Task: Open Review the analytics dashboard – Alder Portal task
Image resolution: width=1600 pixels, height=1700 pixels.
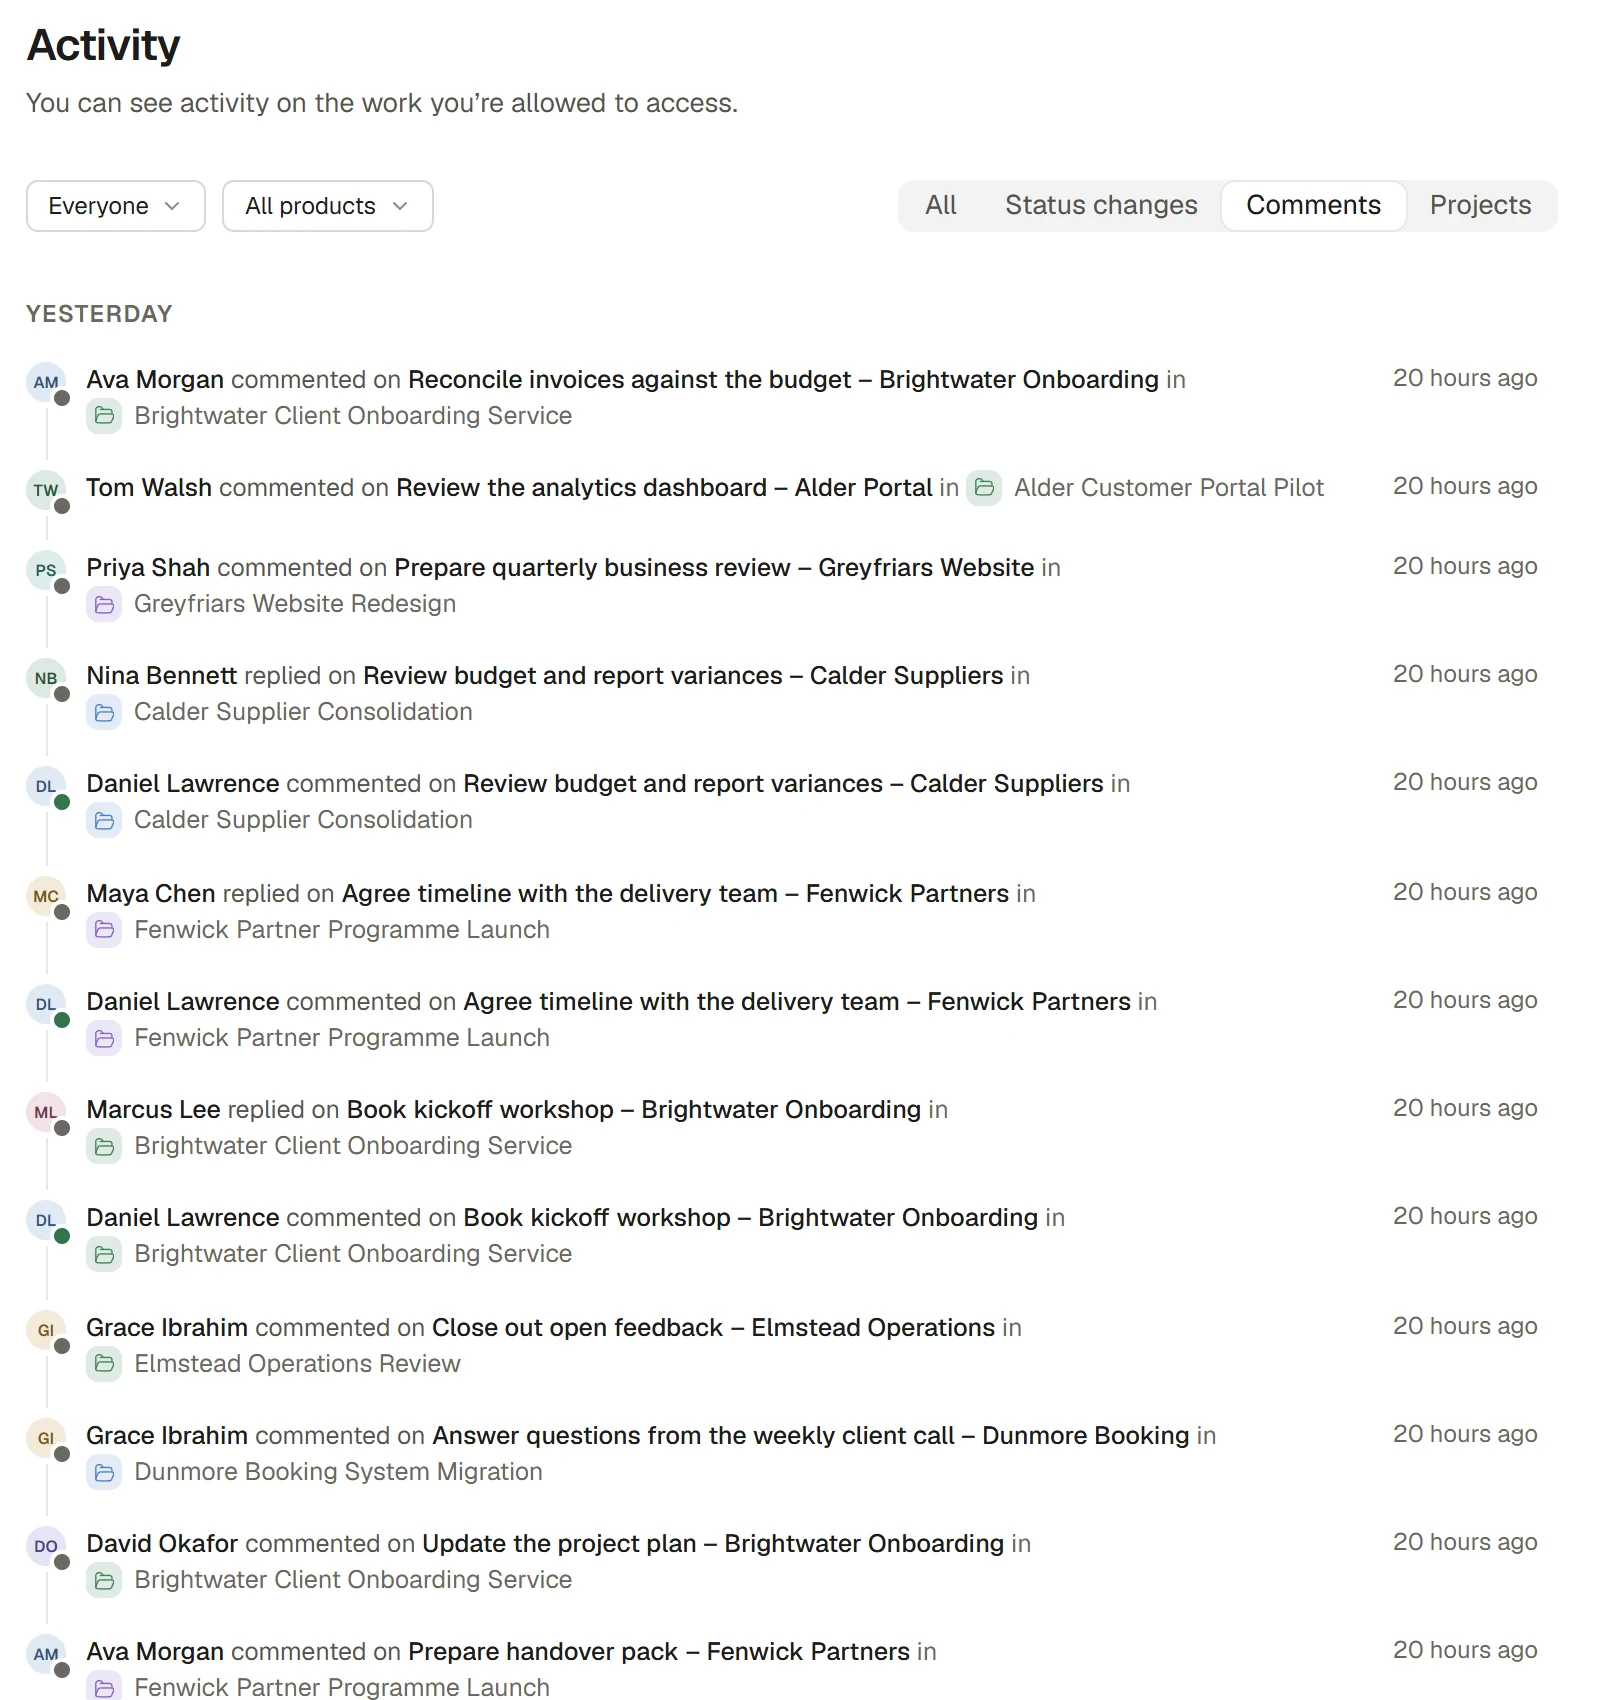Action: tap(664, 488)
